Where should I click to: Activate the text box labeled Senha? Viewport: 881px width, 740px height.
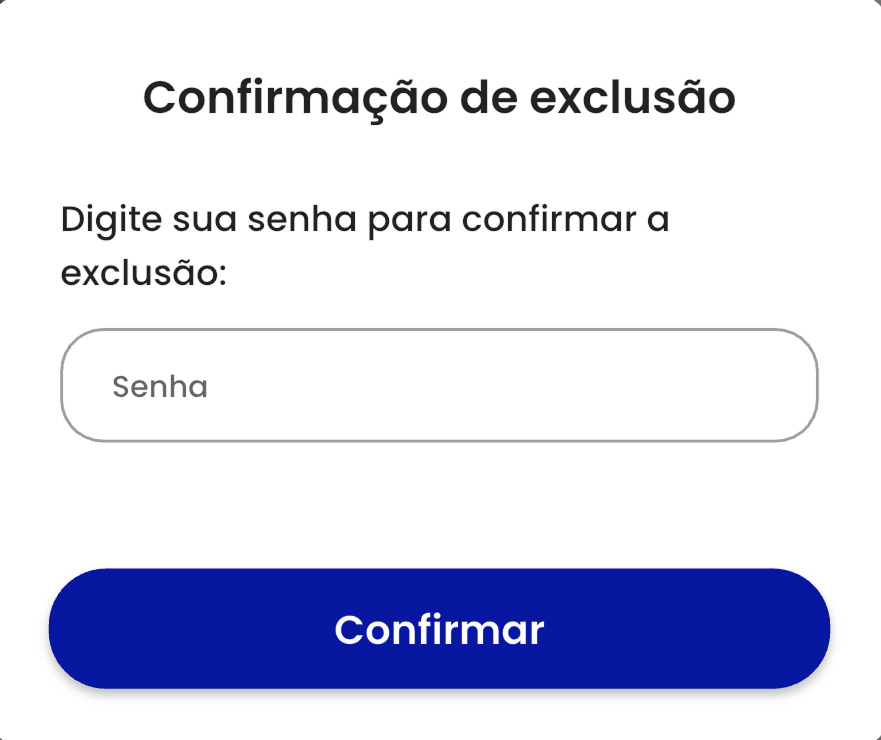point(440,385)
